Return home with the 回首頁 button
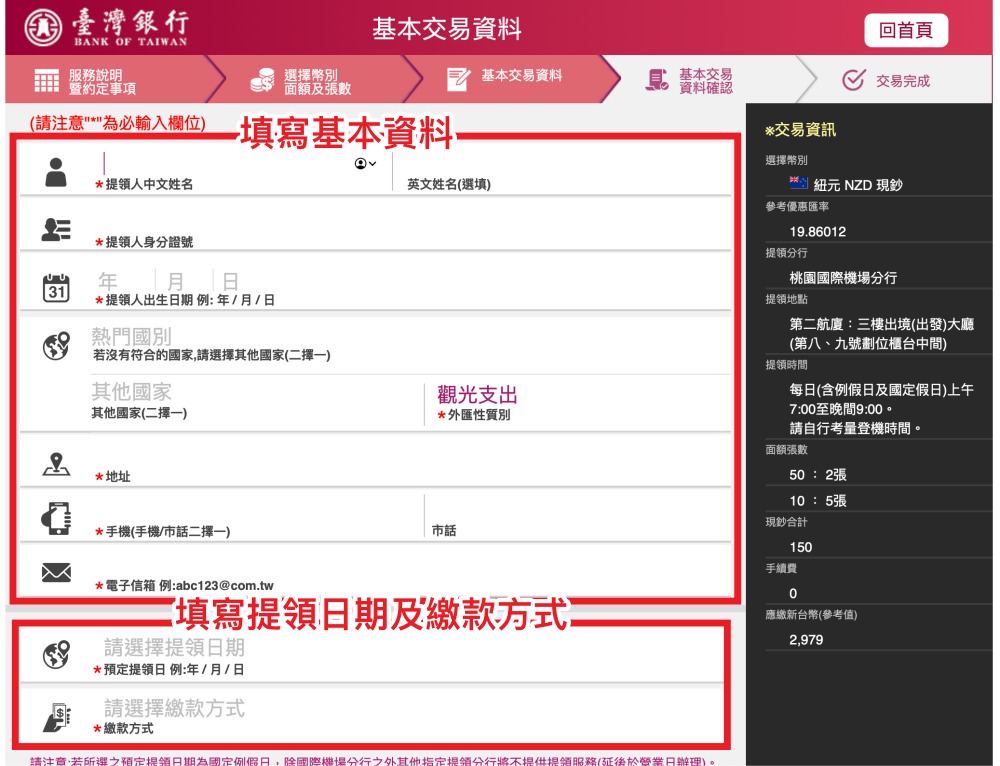Viewport: 1000px width, 766px height. (x=906, y=30)
